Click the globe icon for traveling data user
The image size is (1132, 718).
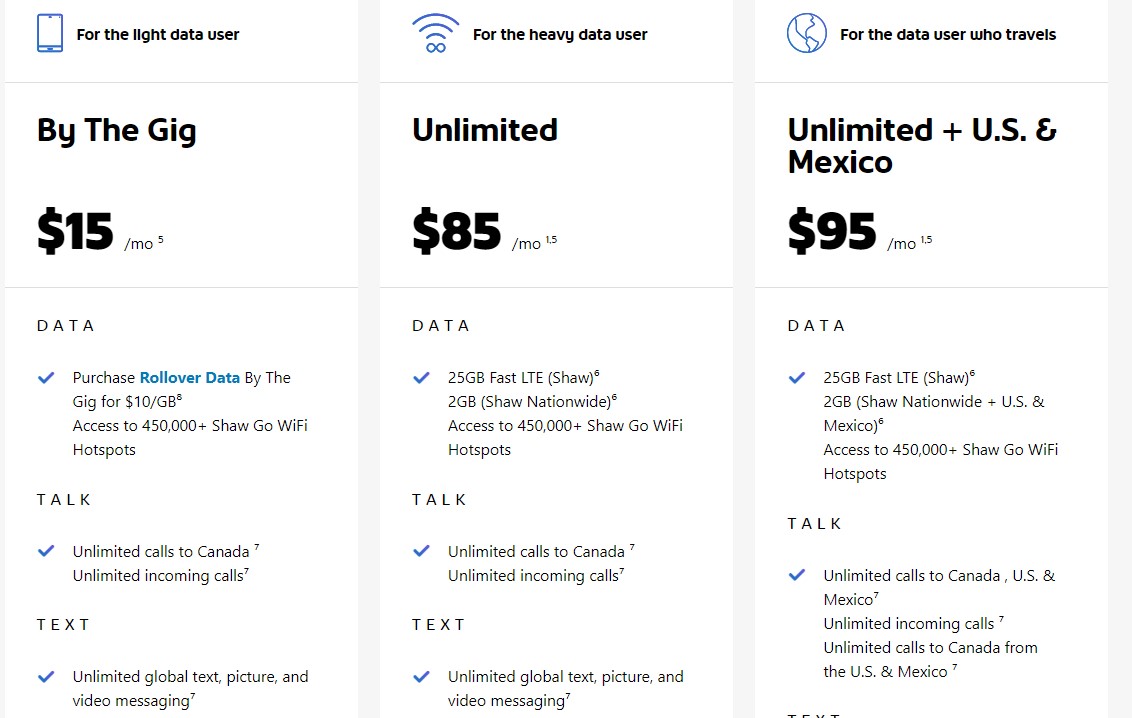click(x=806, y=31)
